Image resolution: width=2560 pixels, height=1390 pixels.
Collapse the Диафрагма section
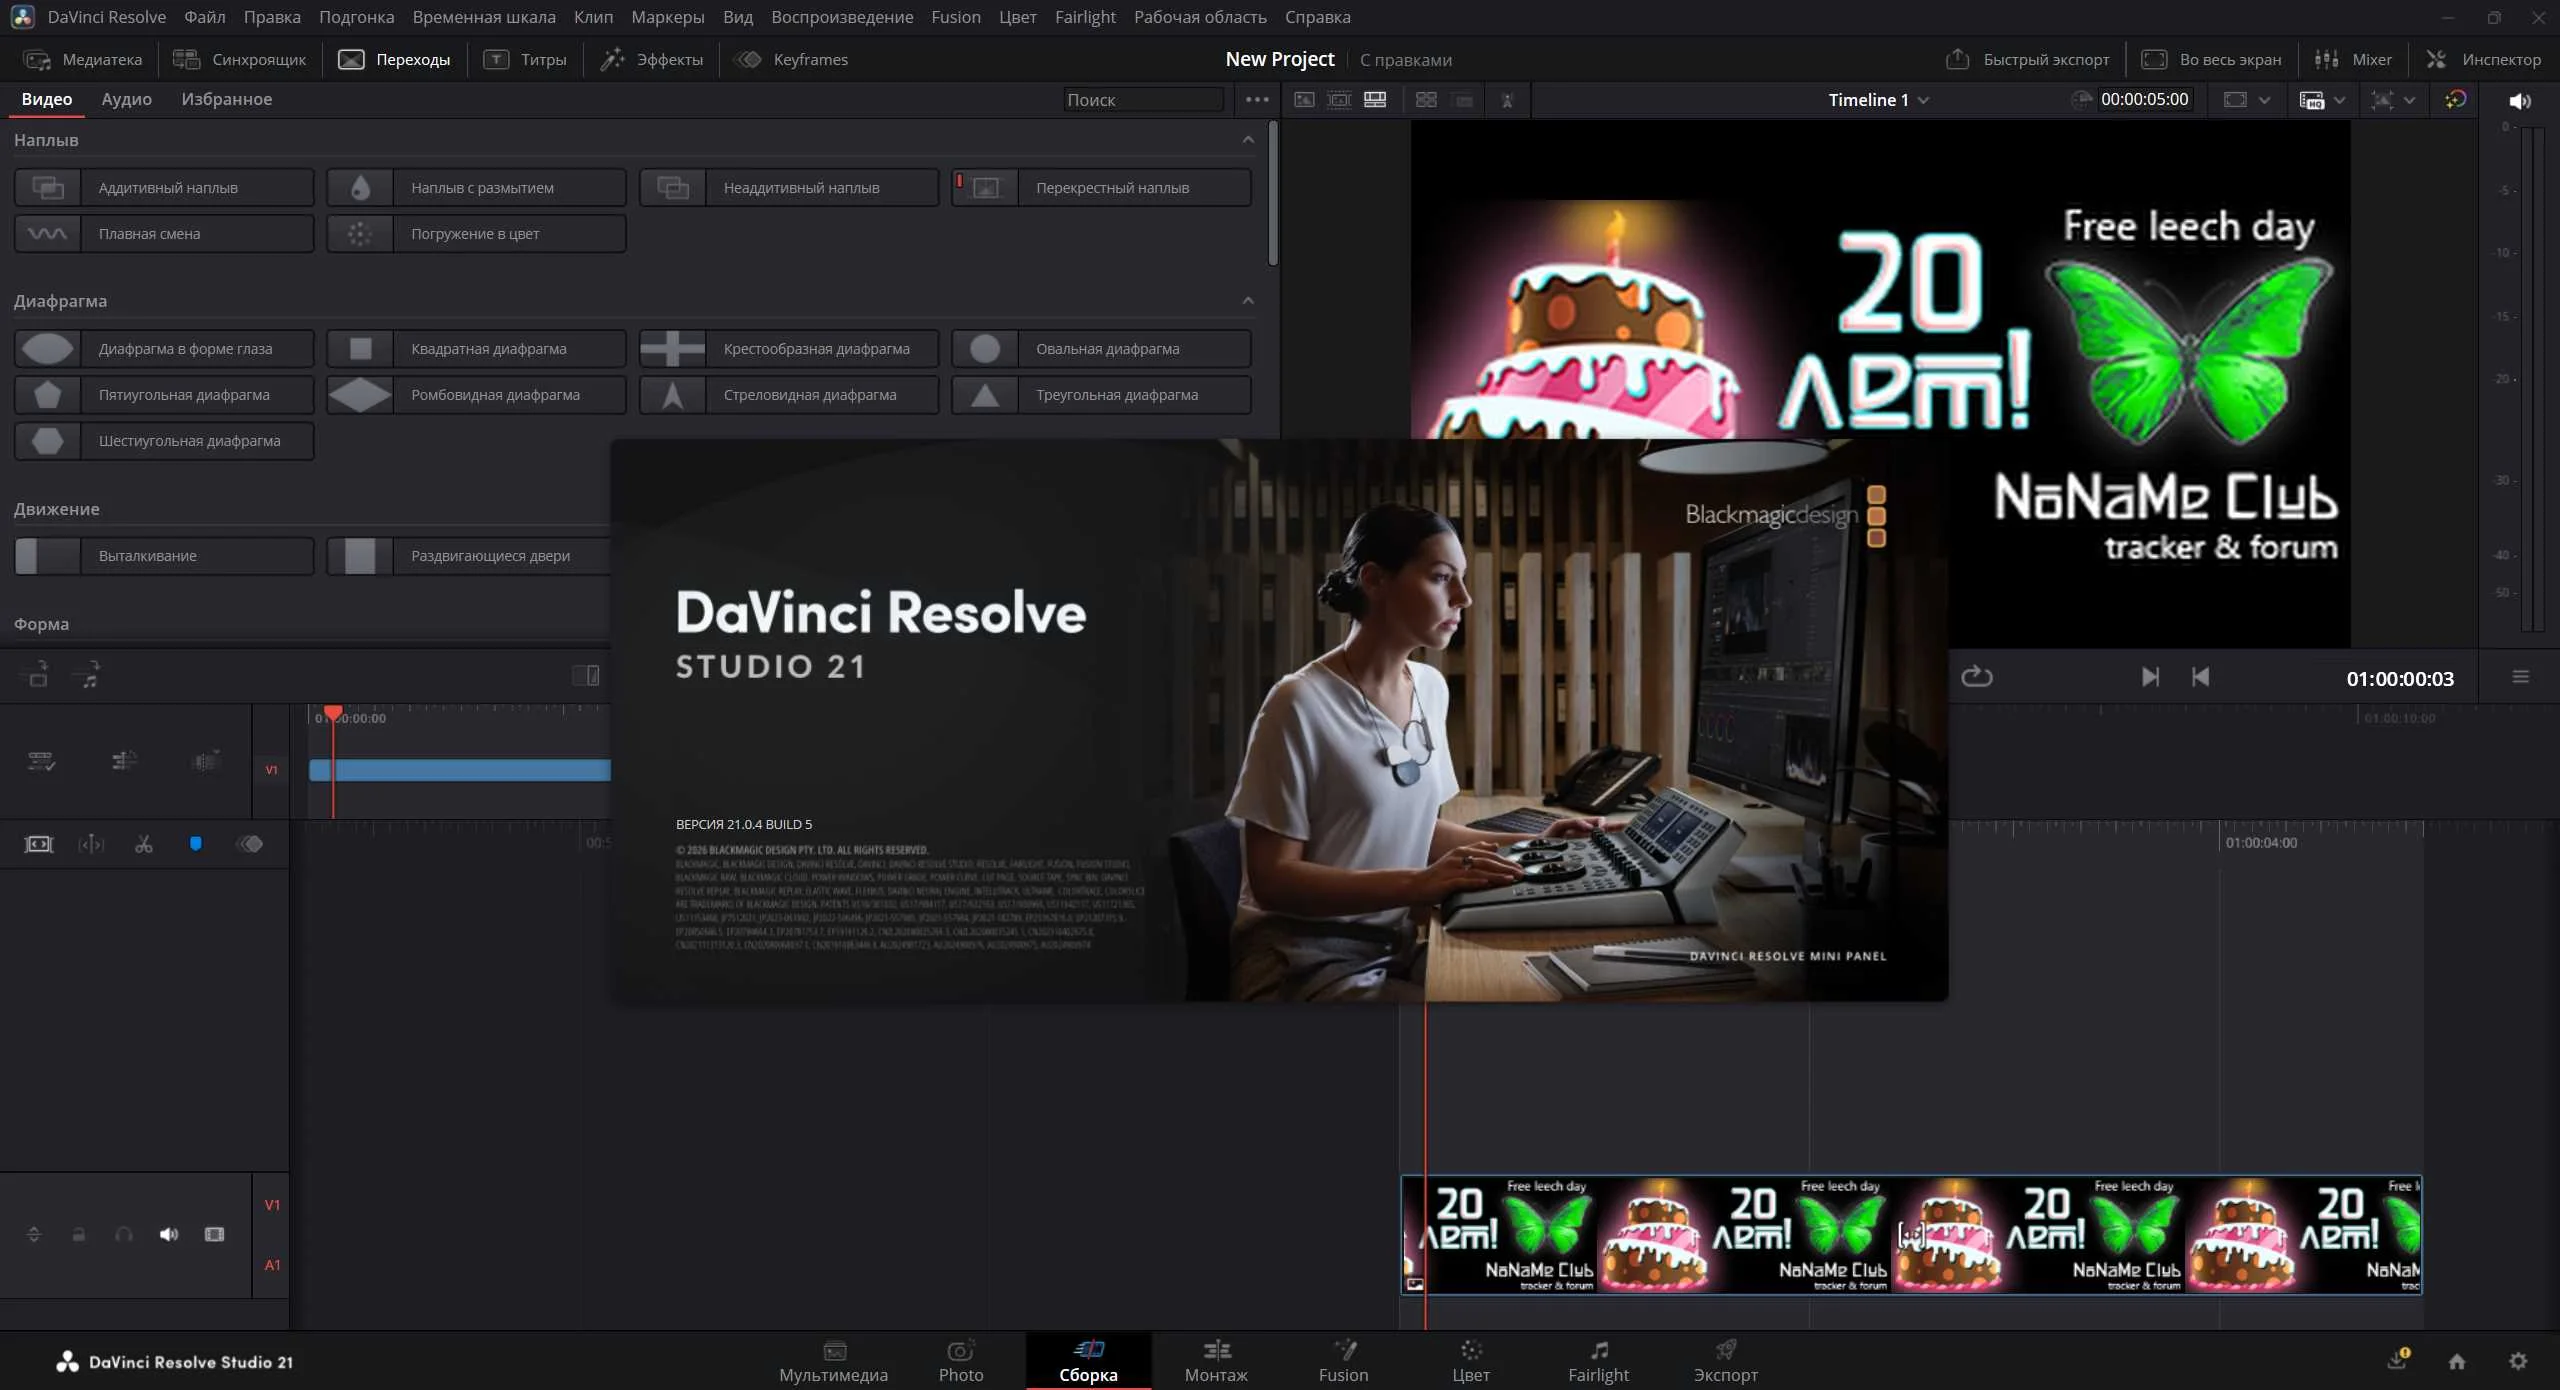(1248, 301)
